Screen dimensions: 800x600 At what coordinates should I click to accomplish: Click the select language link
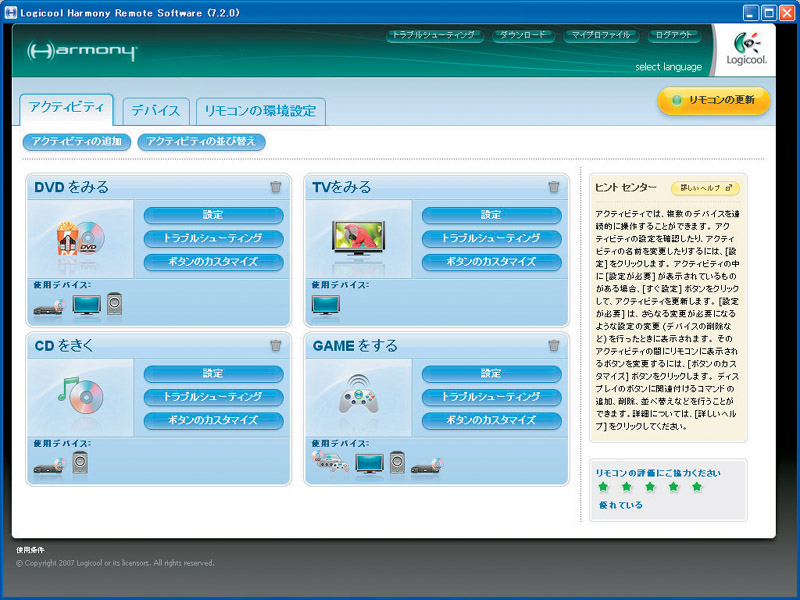668,67
